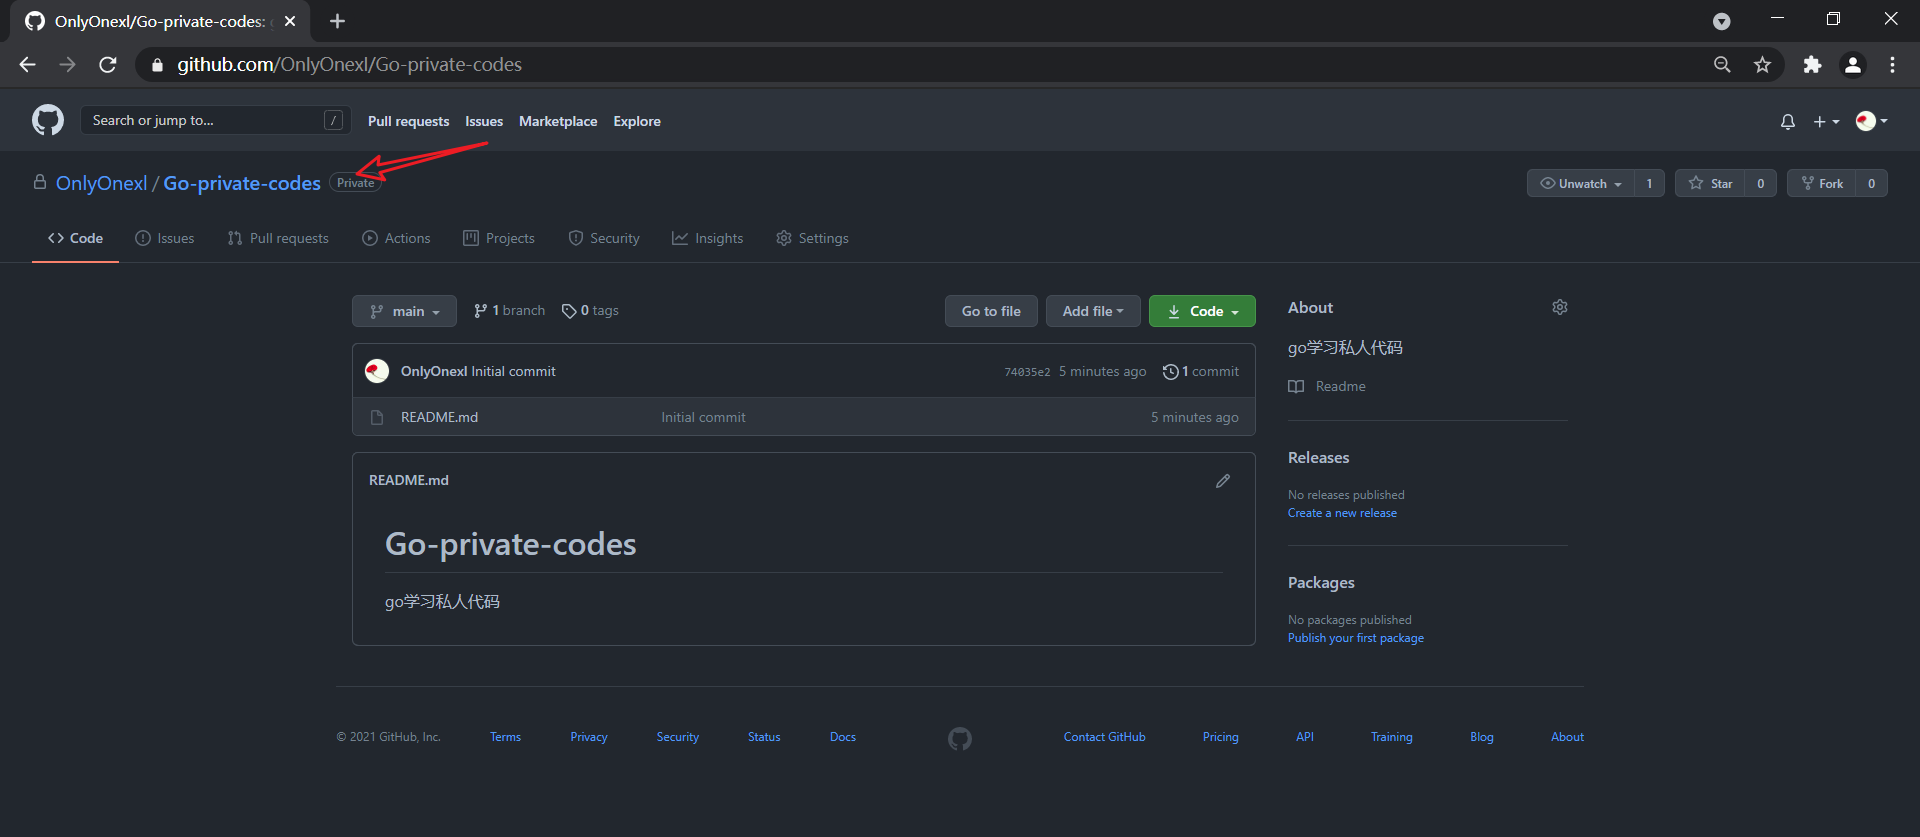Click the footer GitHub logo
Image resolution: width=1920 pixels, height=837 pixels.
[x=960, y=738]
